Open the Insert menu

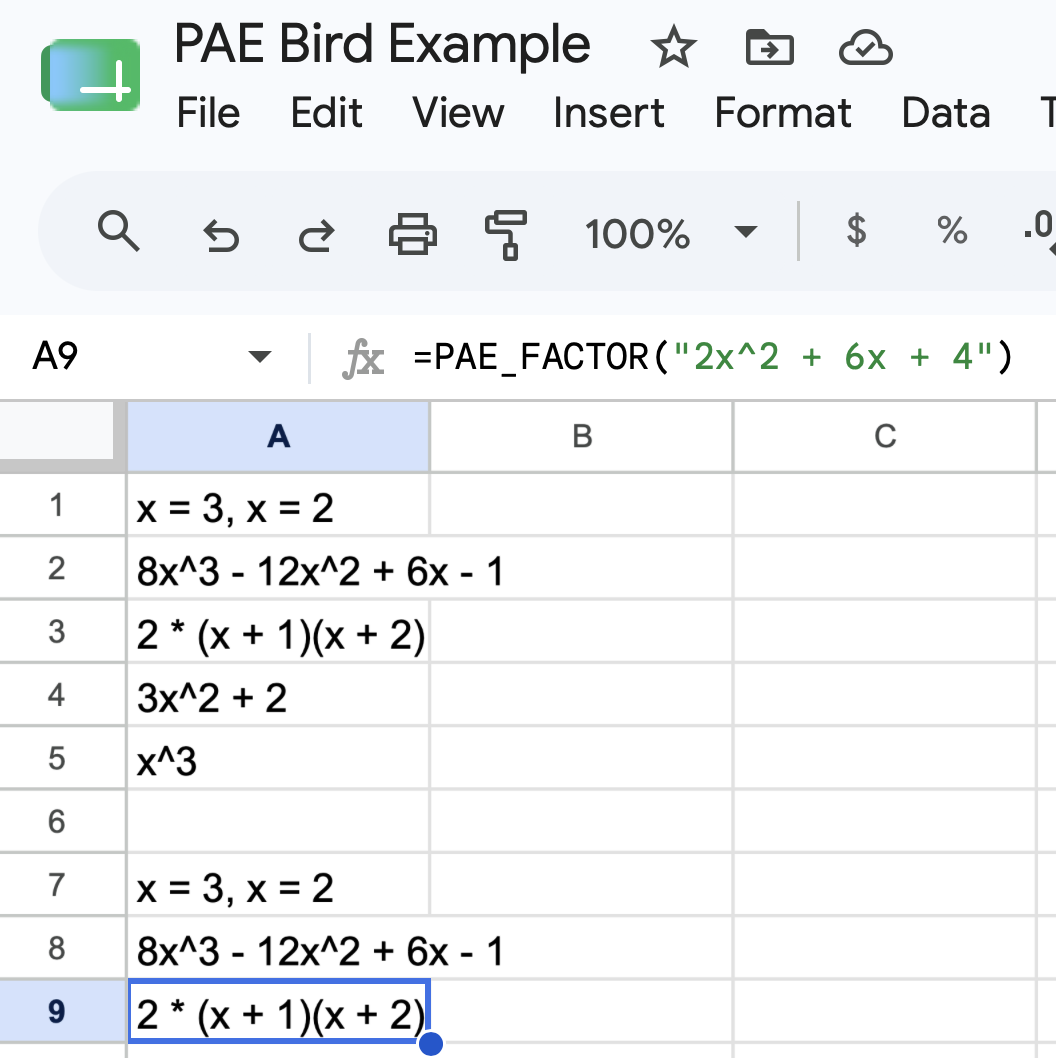[x=609, y=113]
